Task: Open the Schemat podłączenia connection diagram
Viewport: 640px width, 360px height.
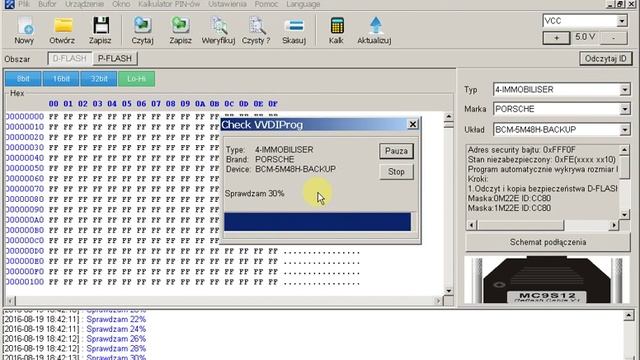Action: tap(548, 242)
